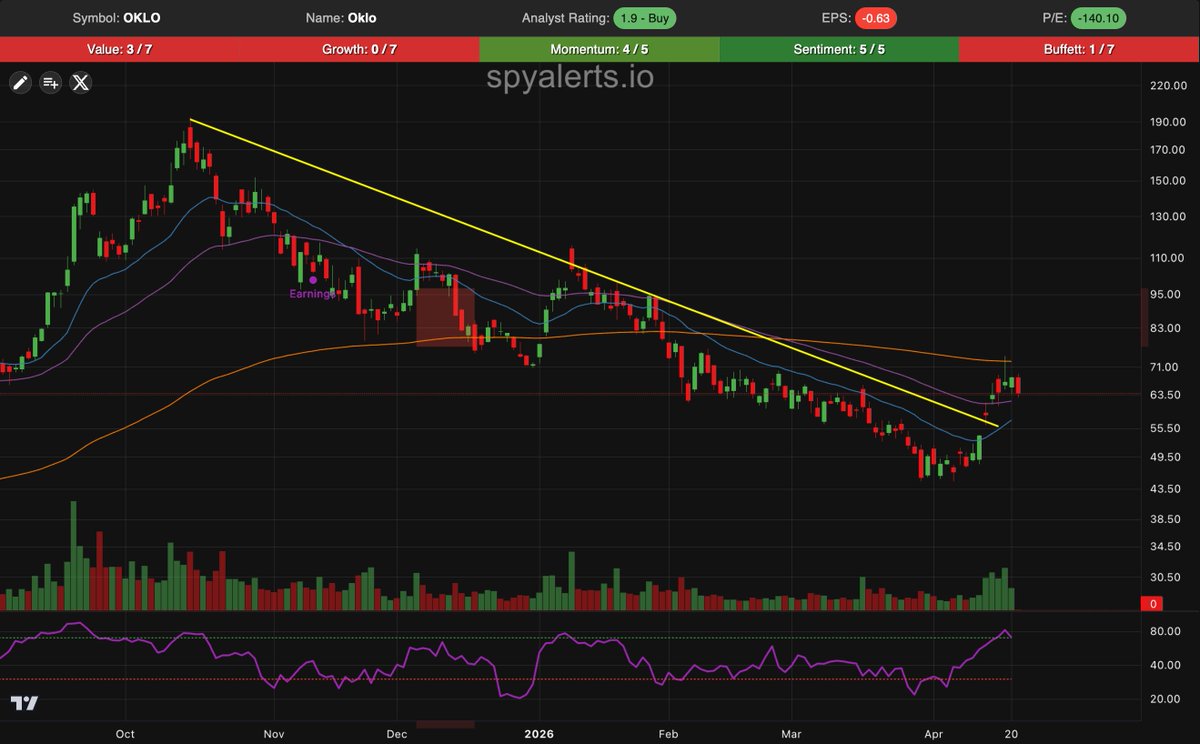Click the Apr label on time axis
This screenshot has height=744, width=1200.
(x=932, y=733)
